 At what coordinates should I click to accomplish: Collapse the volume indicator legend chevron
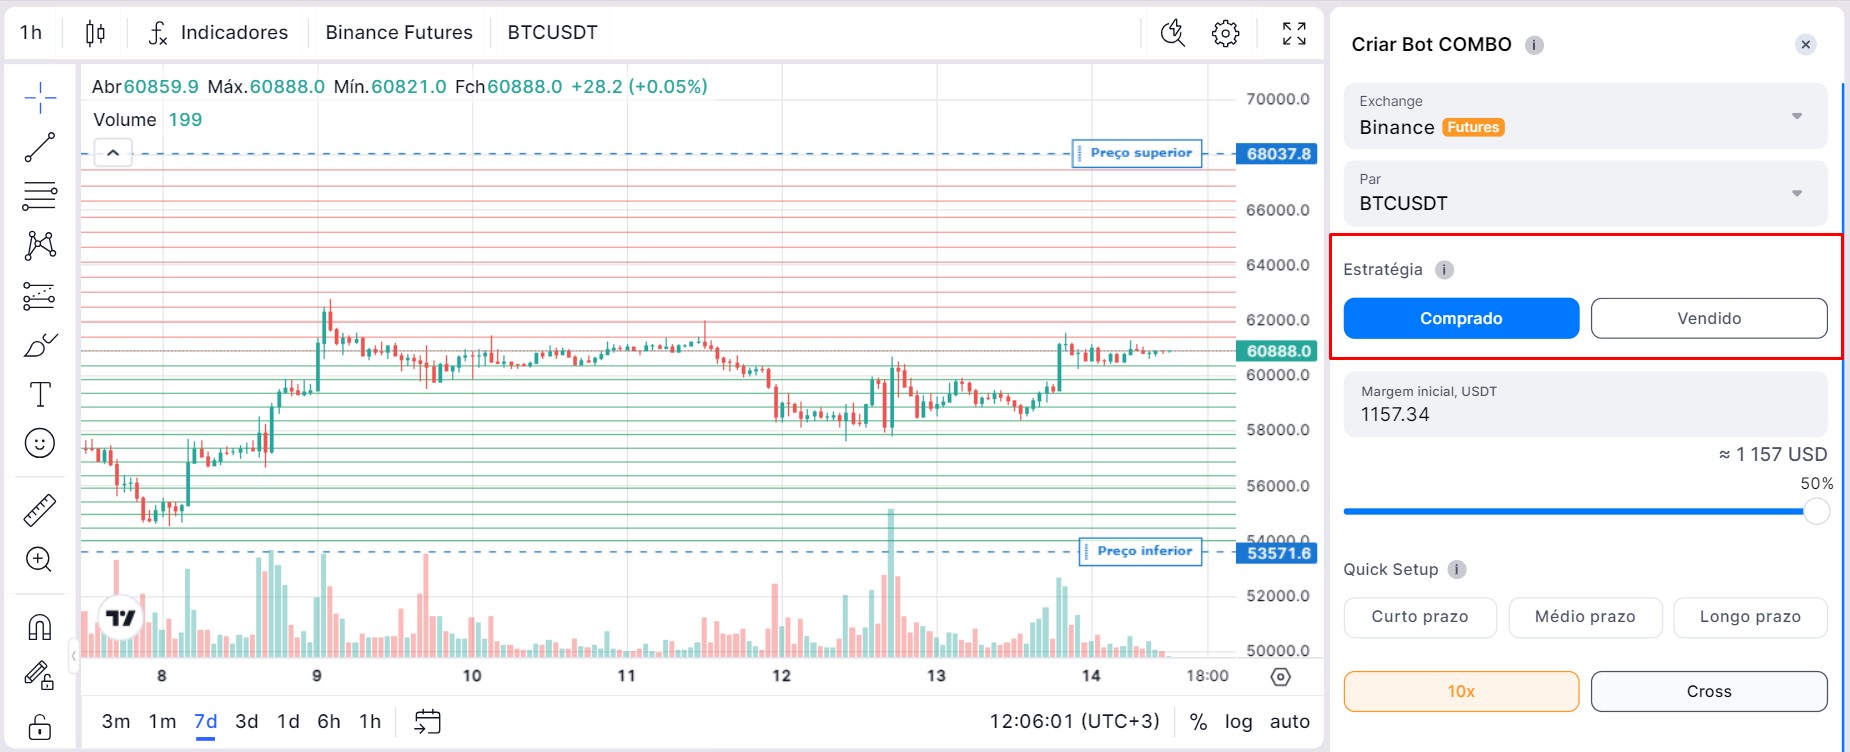pyautogui.click(x=113, y=153)
